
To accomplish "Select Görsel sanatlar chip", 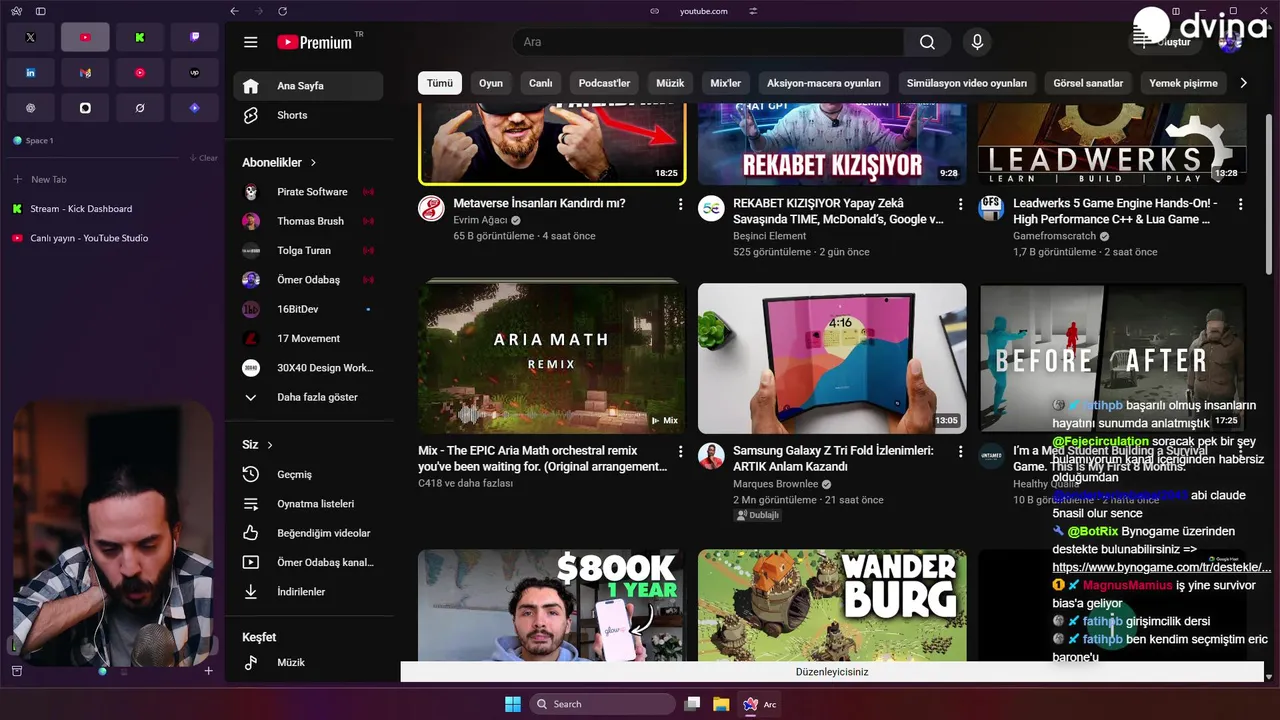I will tap(1088, 83).
